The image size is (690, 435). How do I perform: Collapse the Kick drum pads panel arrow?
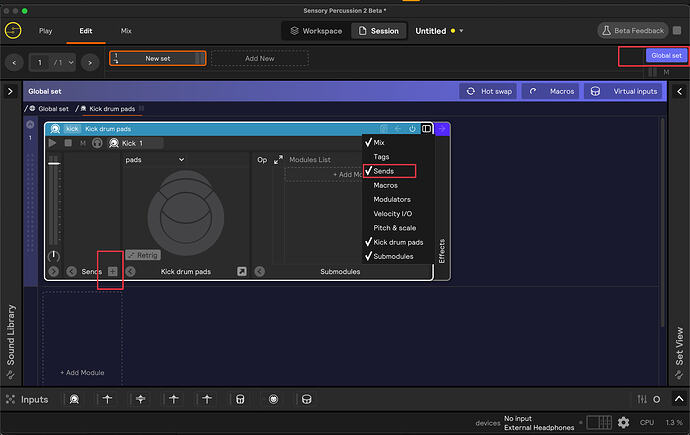pos(130,271)
